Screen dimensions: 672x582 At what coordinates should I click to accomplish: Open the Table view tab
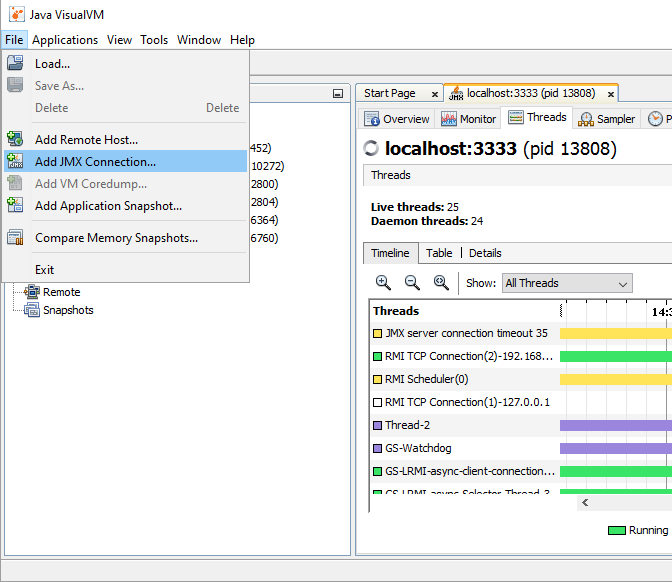click(x=439, y=253)
